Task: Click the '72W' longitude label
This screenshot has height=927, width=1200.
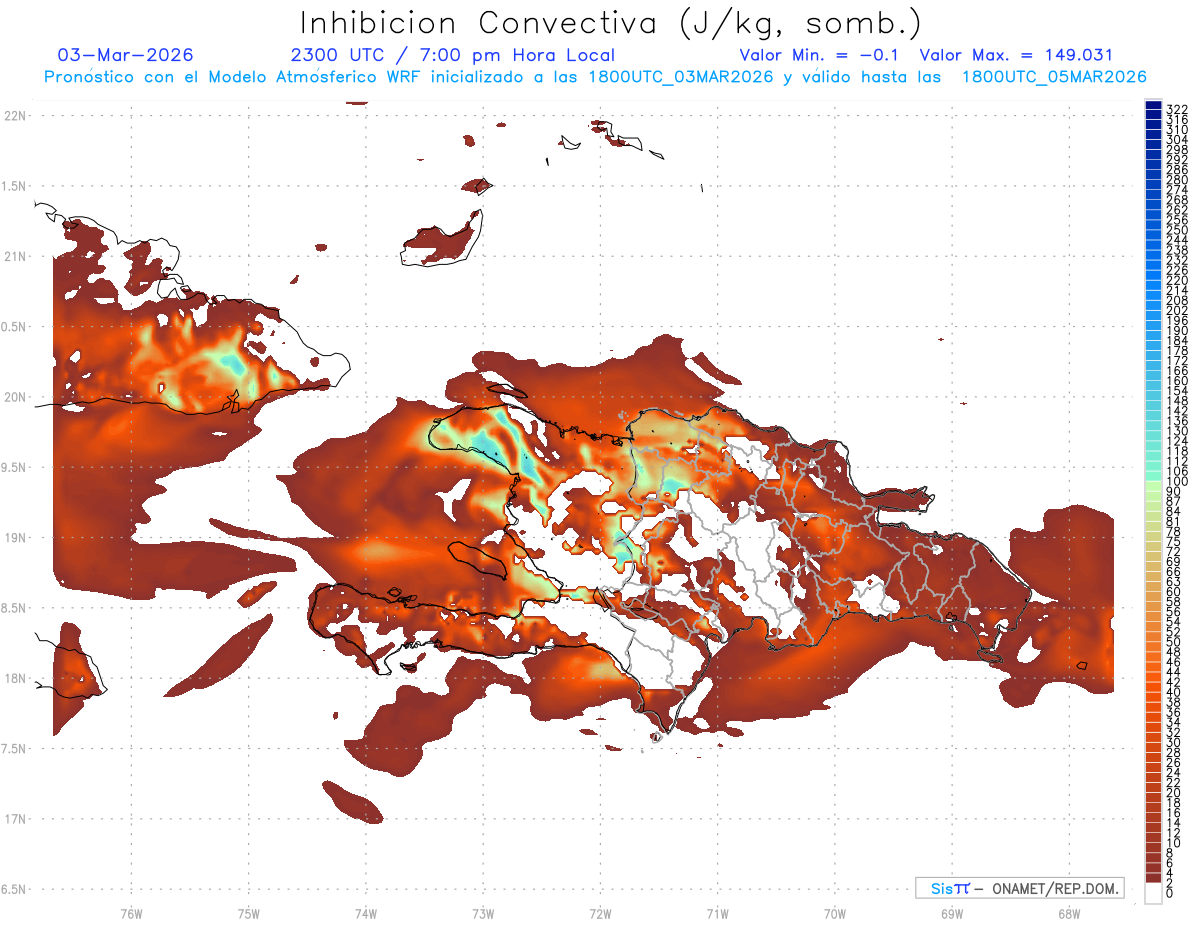Action: point(600,913)
